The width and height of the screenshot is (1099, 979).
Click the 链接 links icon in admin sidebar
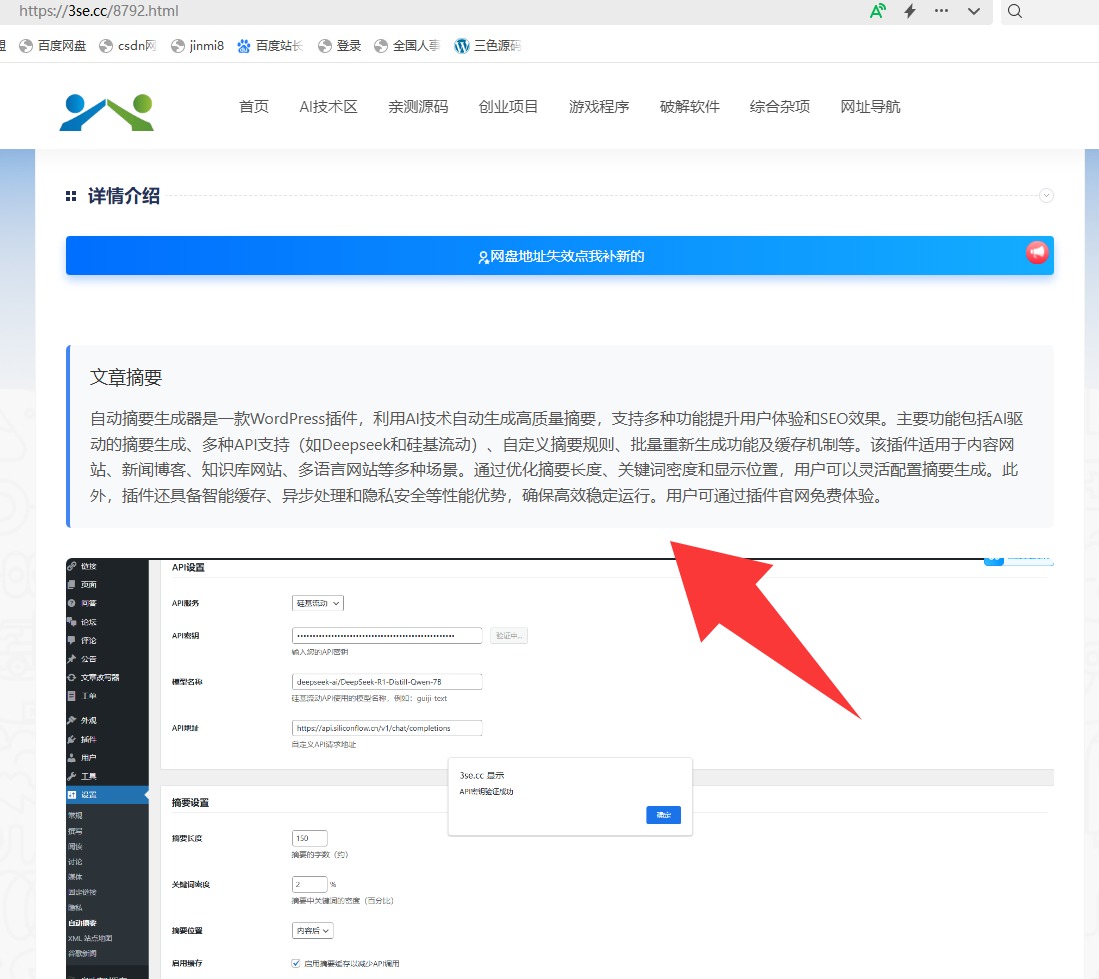click(73, 568)
